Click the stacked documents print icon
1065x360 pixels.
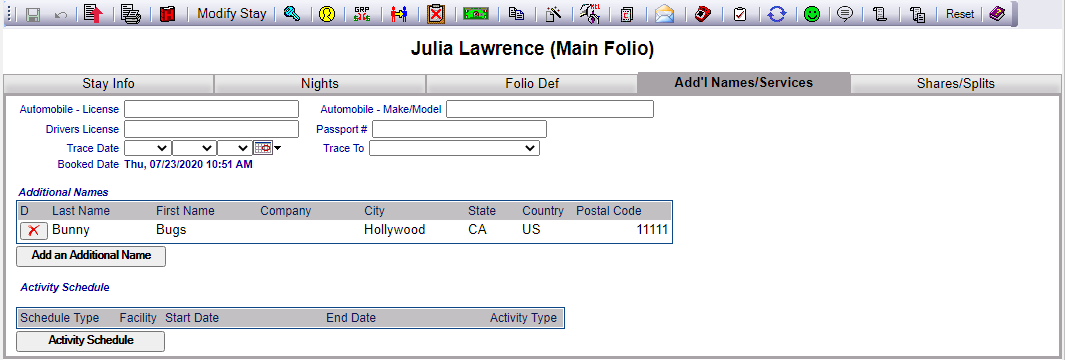pos(130,14)
